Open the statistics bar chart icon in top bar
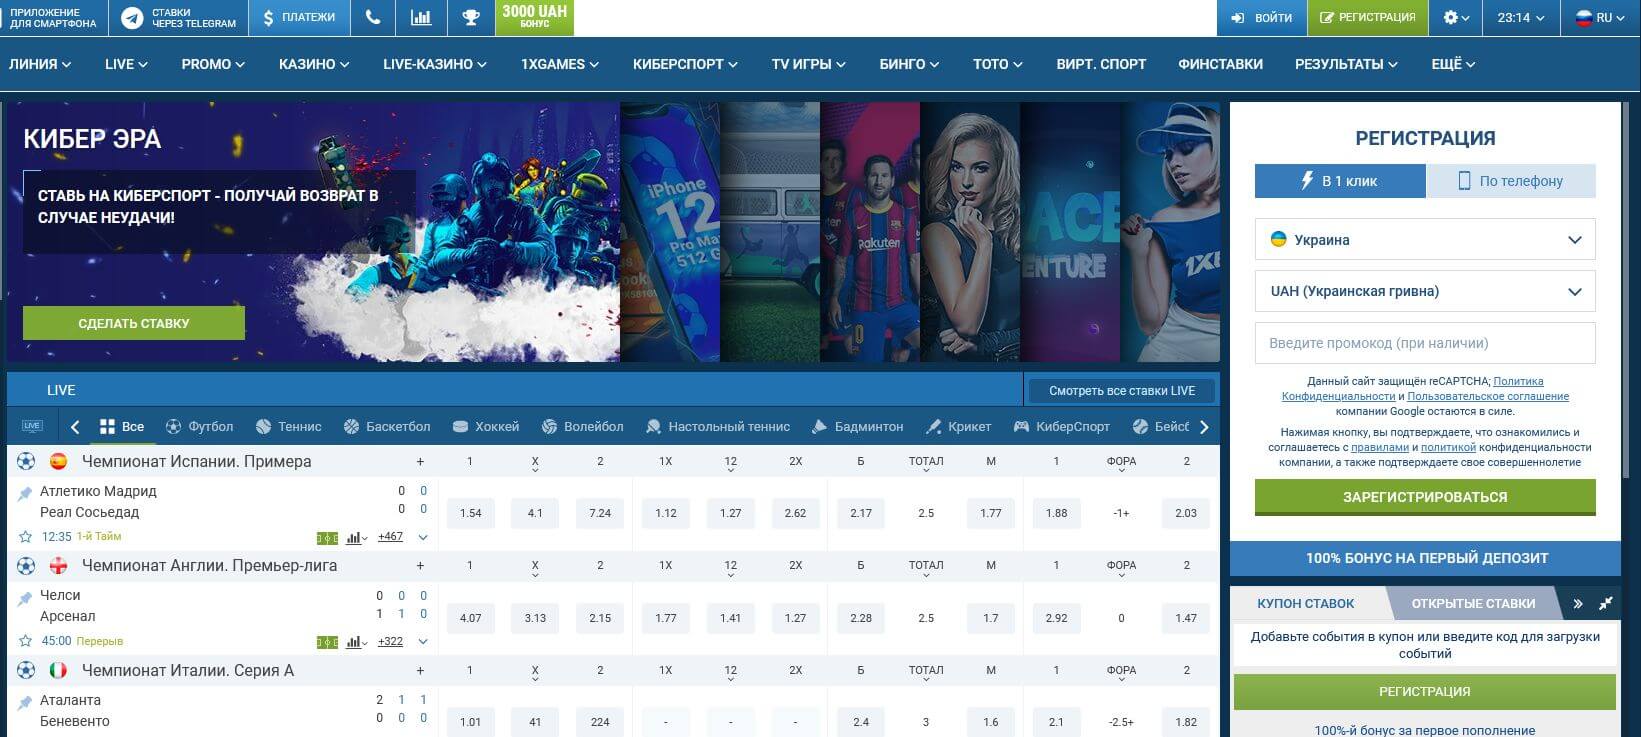 click(x=421, y=18)
